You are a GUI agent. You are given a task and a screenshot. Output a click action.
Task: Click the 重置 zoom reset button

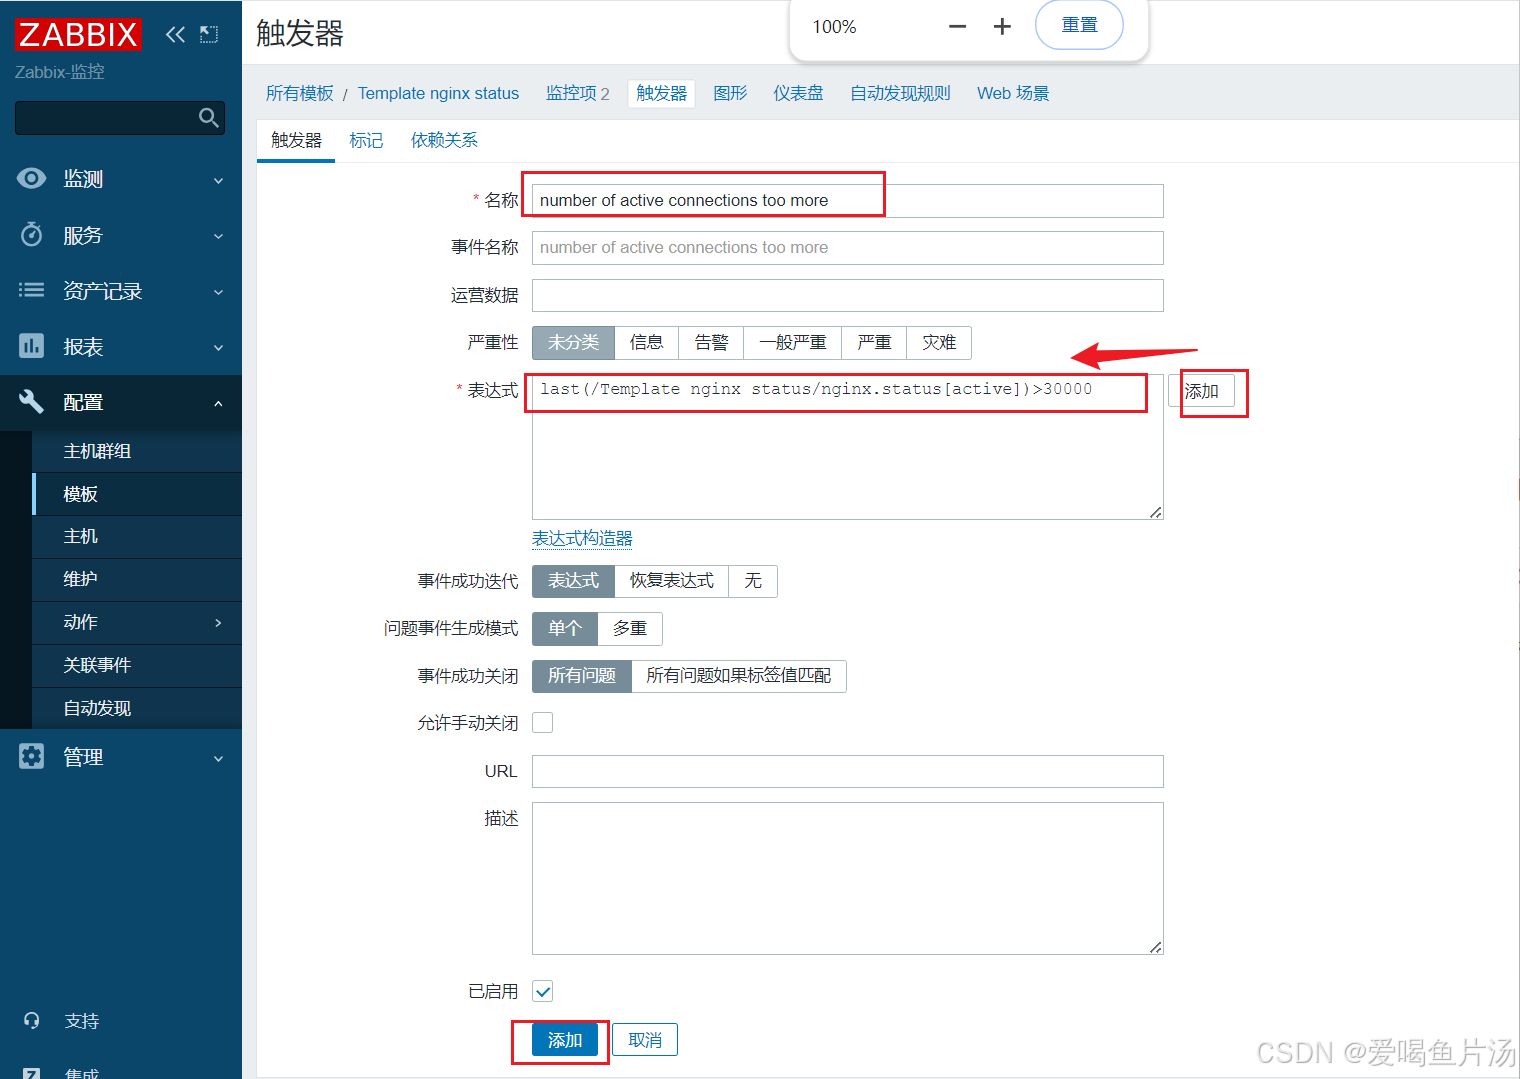pos(1079,25)
